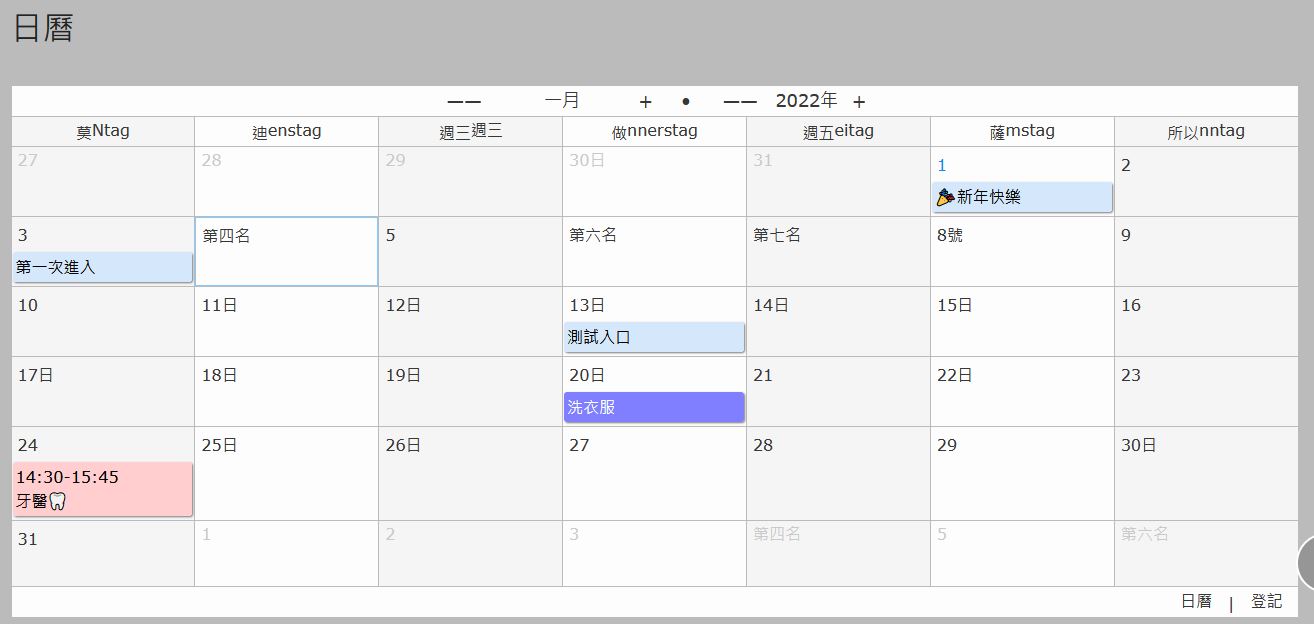
Task: Click the round button at right edge
Action: (x=1306, y=562)
